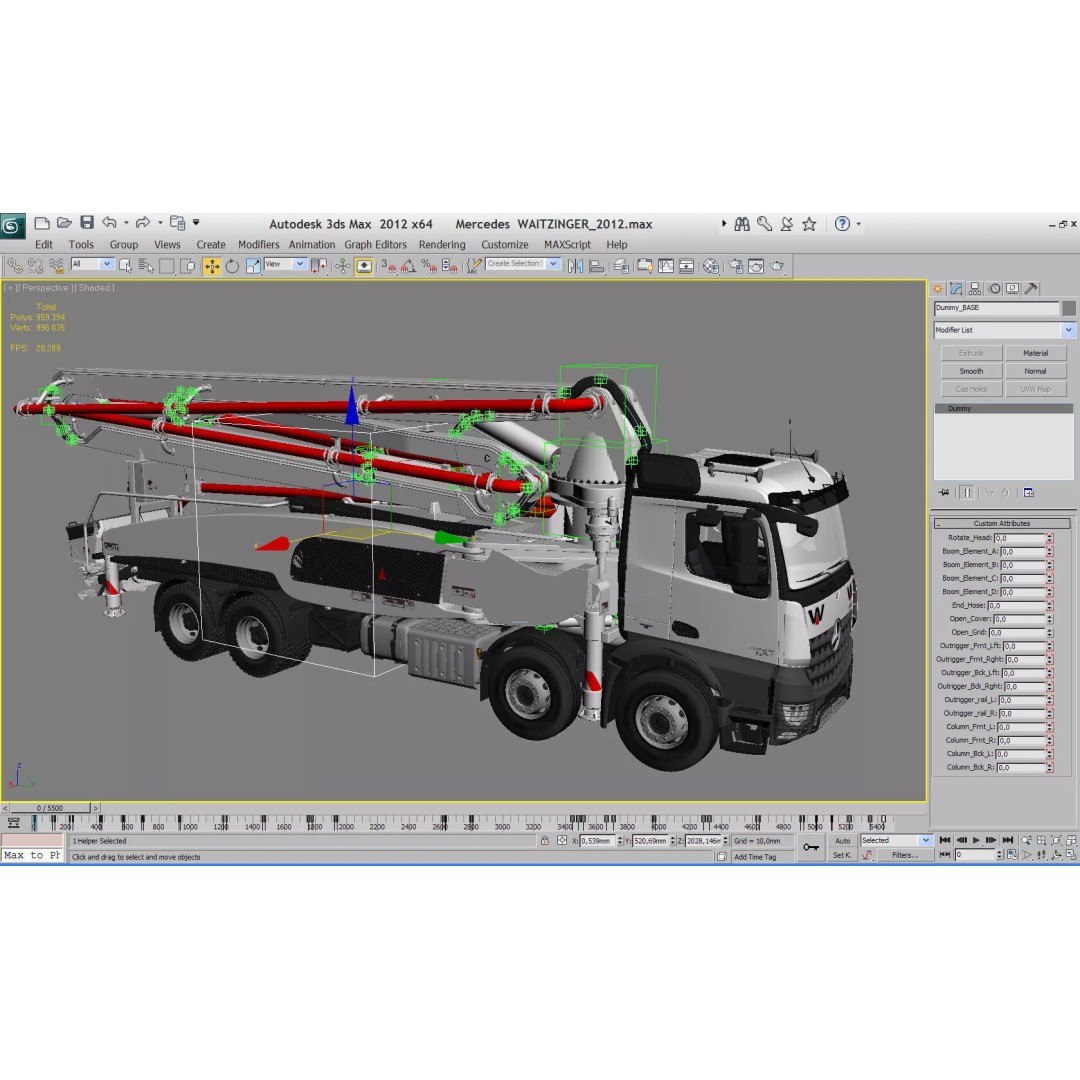Image resolution: width=1080 pixels, height=1080 pixels.
Task: Switch to the Display command panel tab
Action: pos(1012,289)
